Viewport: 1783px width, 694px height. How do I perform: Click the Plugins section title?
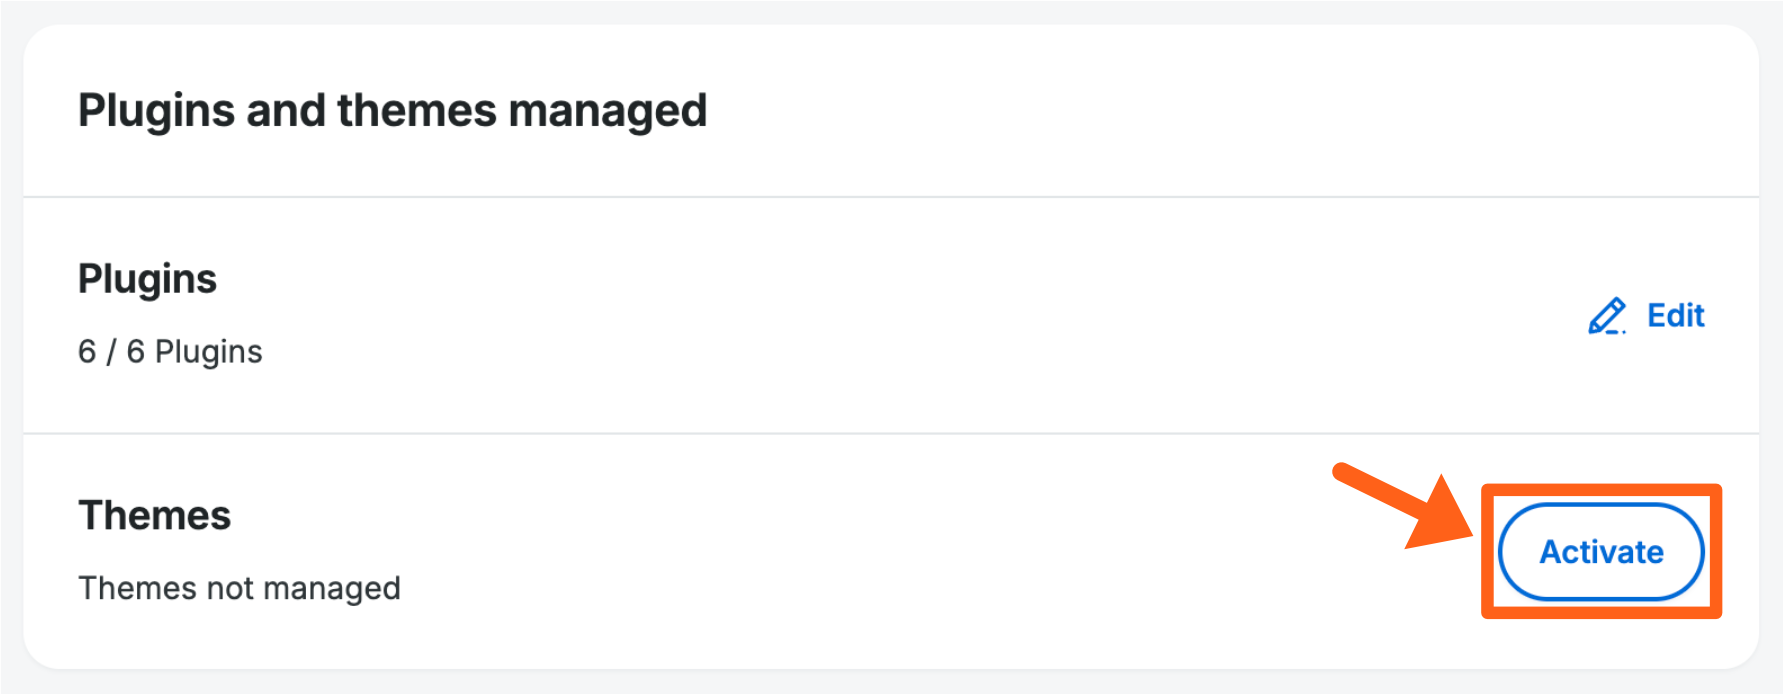[147, 279]
